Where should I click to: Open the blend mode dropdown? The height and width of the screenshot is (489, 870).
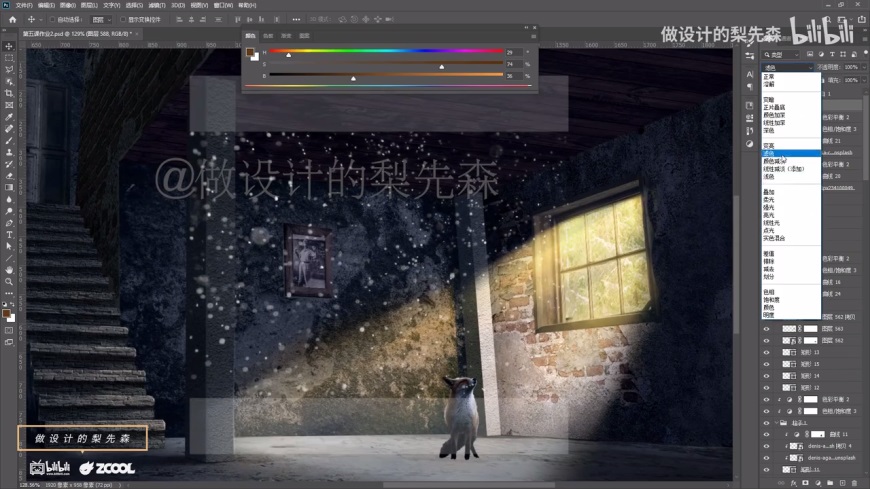point(787,67)
